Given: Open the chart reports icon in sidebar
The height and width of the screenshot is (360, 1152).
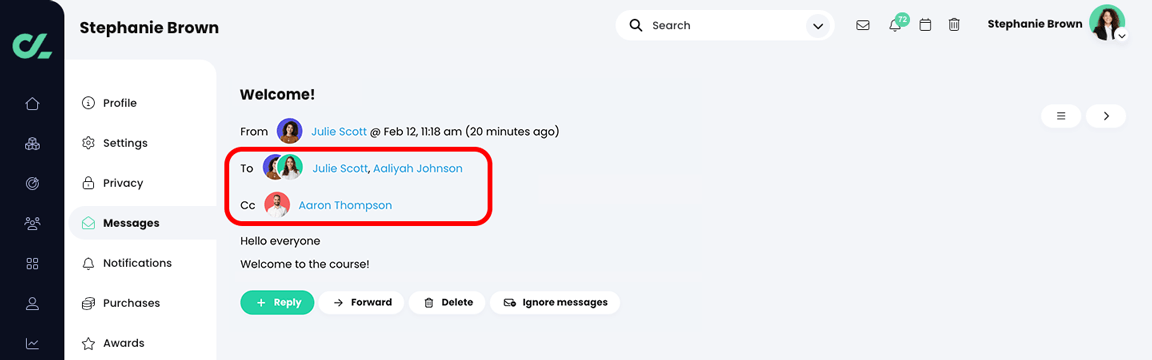Looking at the screenshot, I should coord(32,343).
